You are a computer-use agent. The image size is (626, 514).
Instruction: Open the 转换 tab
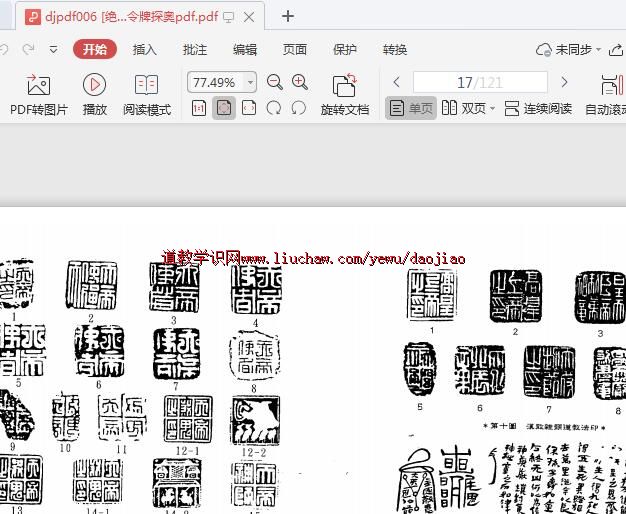point(394,50)
